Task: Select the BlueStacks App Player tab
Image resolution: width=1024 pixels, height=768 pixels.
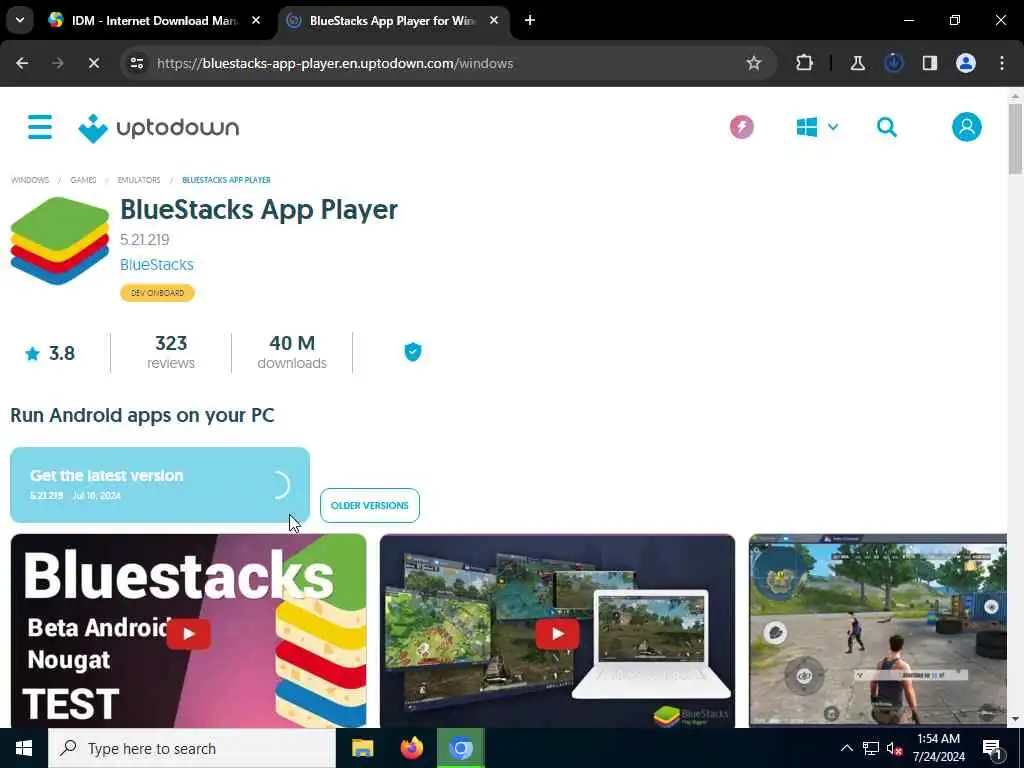Action: 392,20
